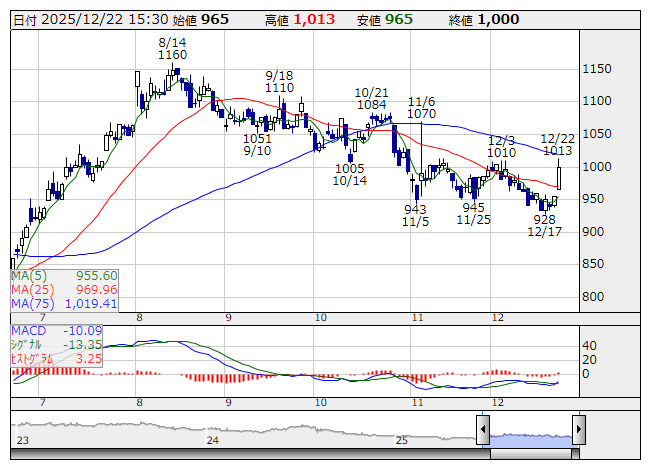This screenshot has width=653, height=470.
Task: Click the blue selected range in the navigator
Action: [530, 436]
